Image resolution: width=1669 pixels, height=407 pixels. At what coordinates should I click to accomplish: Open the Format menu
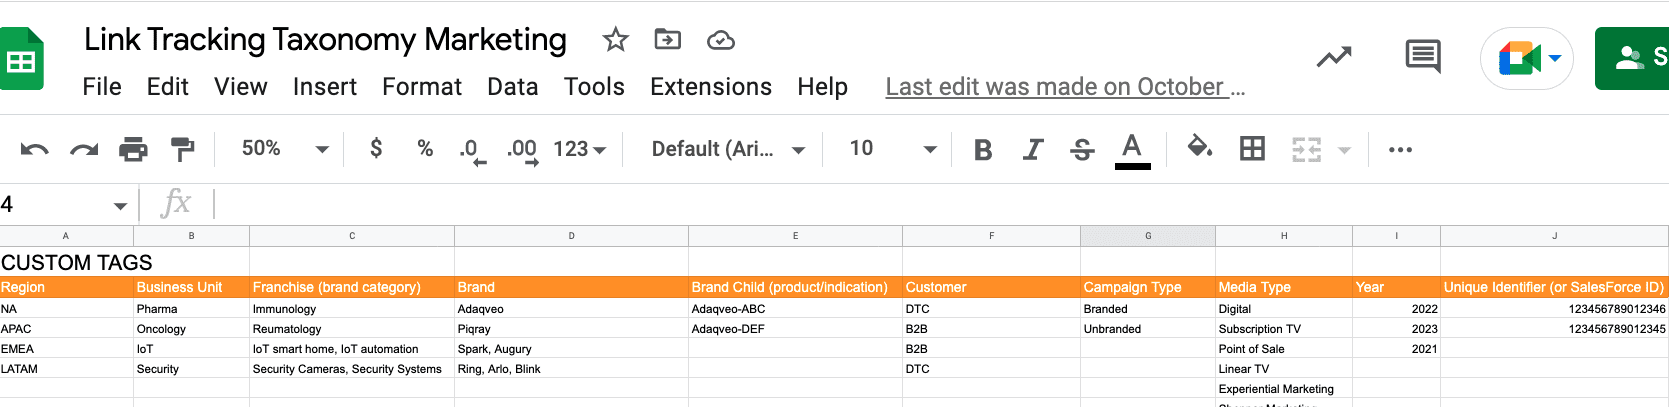click(x=421, y=87)
